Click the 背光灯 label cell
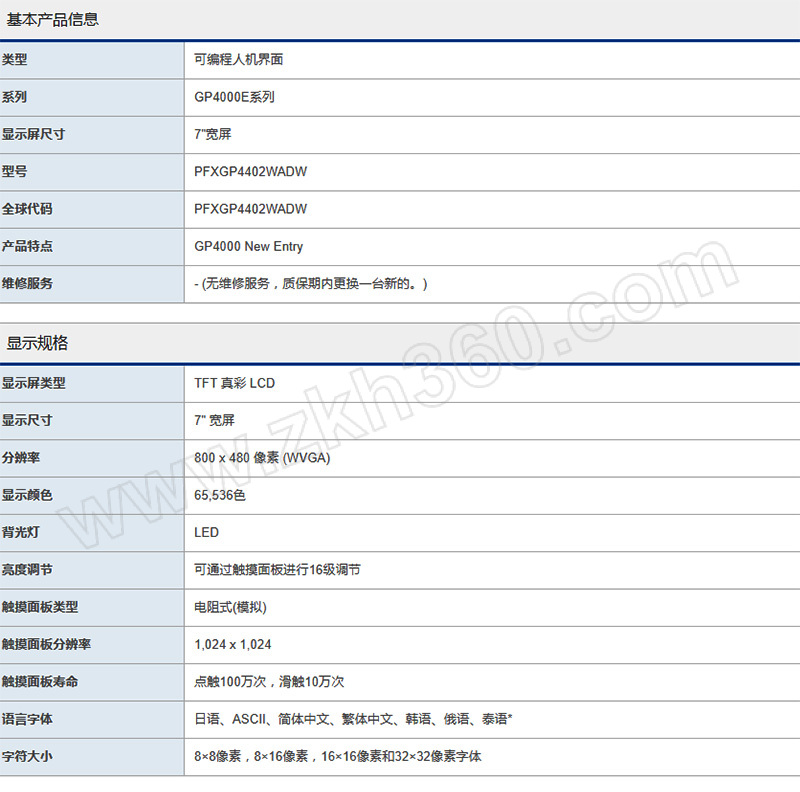Image resolution: width=800 pixels, height=792 pixels. click(x=92, y=532)
